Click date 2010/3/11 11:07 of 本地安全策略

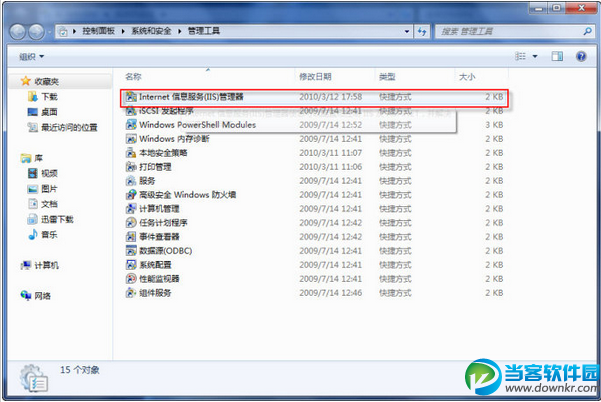coord(330,153)
